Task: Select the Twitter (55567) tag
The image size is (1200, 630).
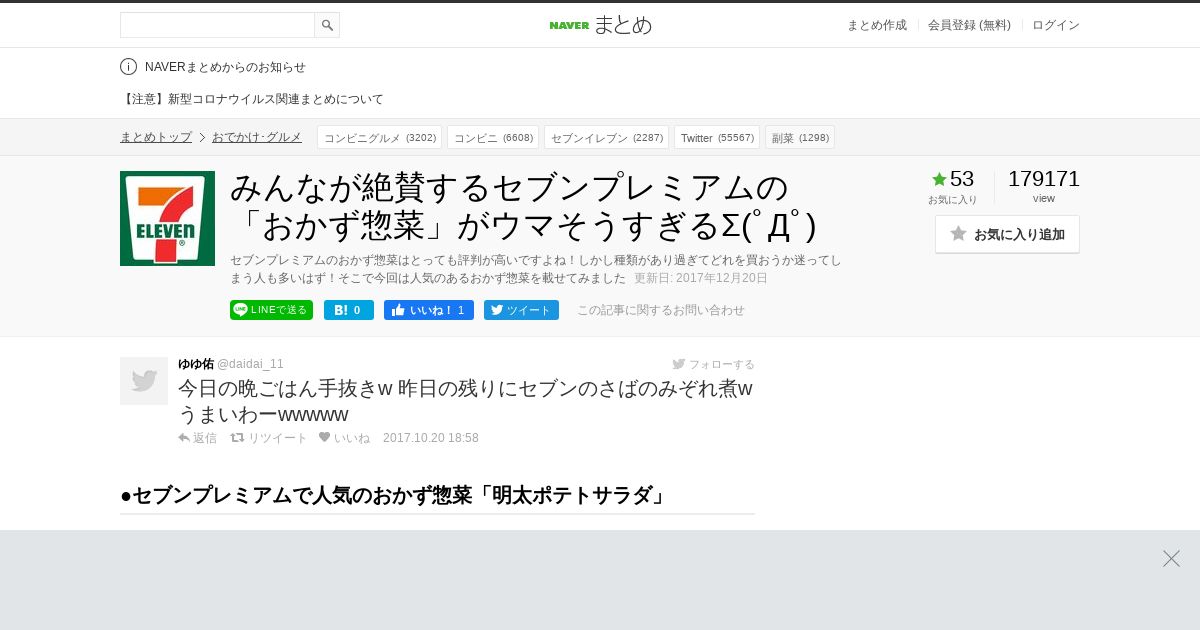Action: tap(717, 137)
